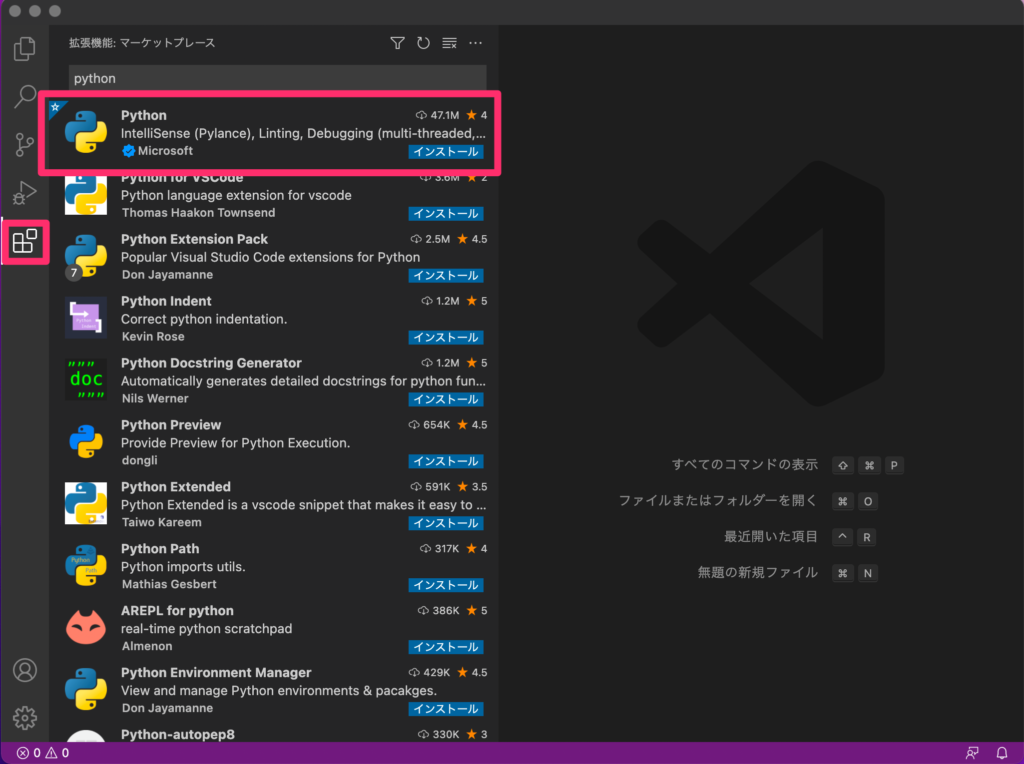Open the Manage gear icon
The image size is (1024, 764).
[25, 718]
